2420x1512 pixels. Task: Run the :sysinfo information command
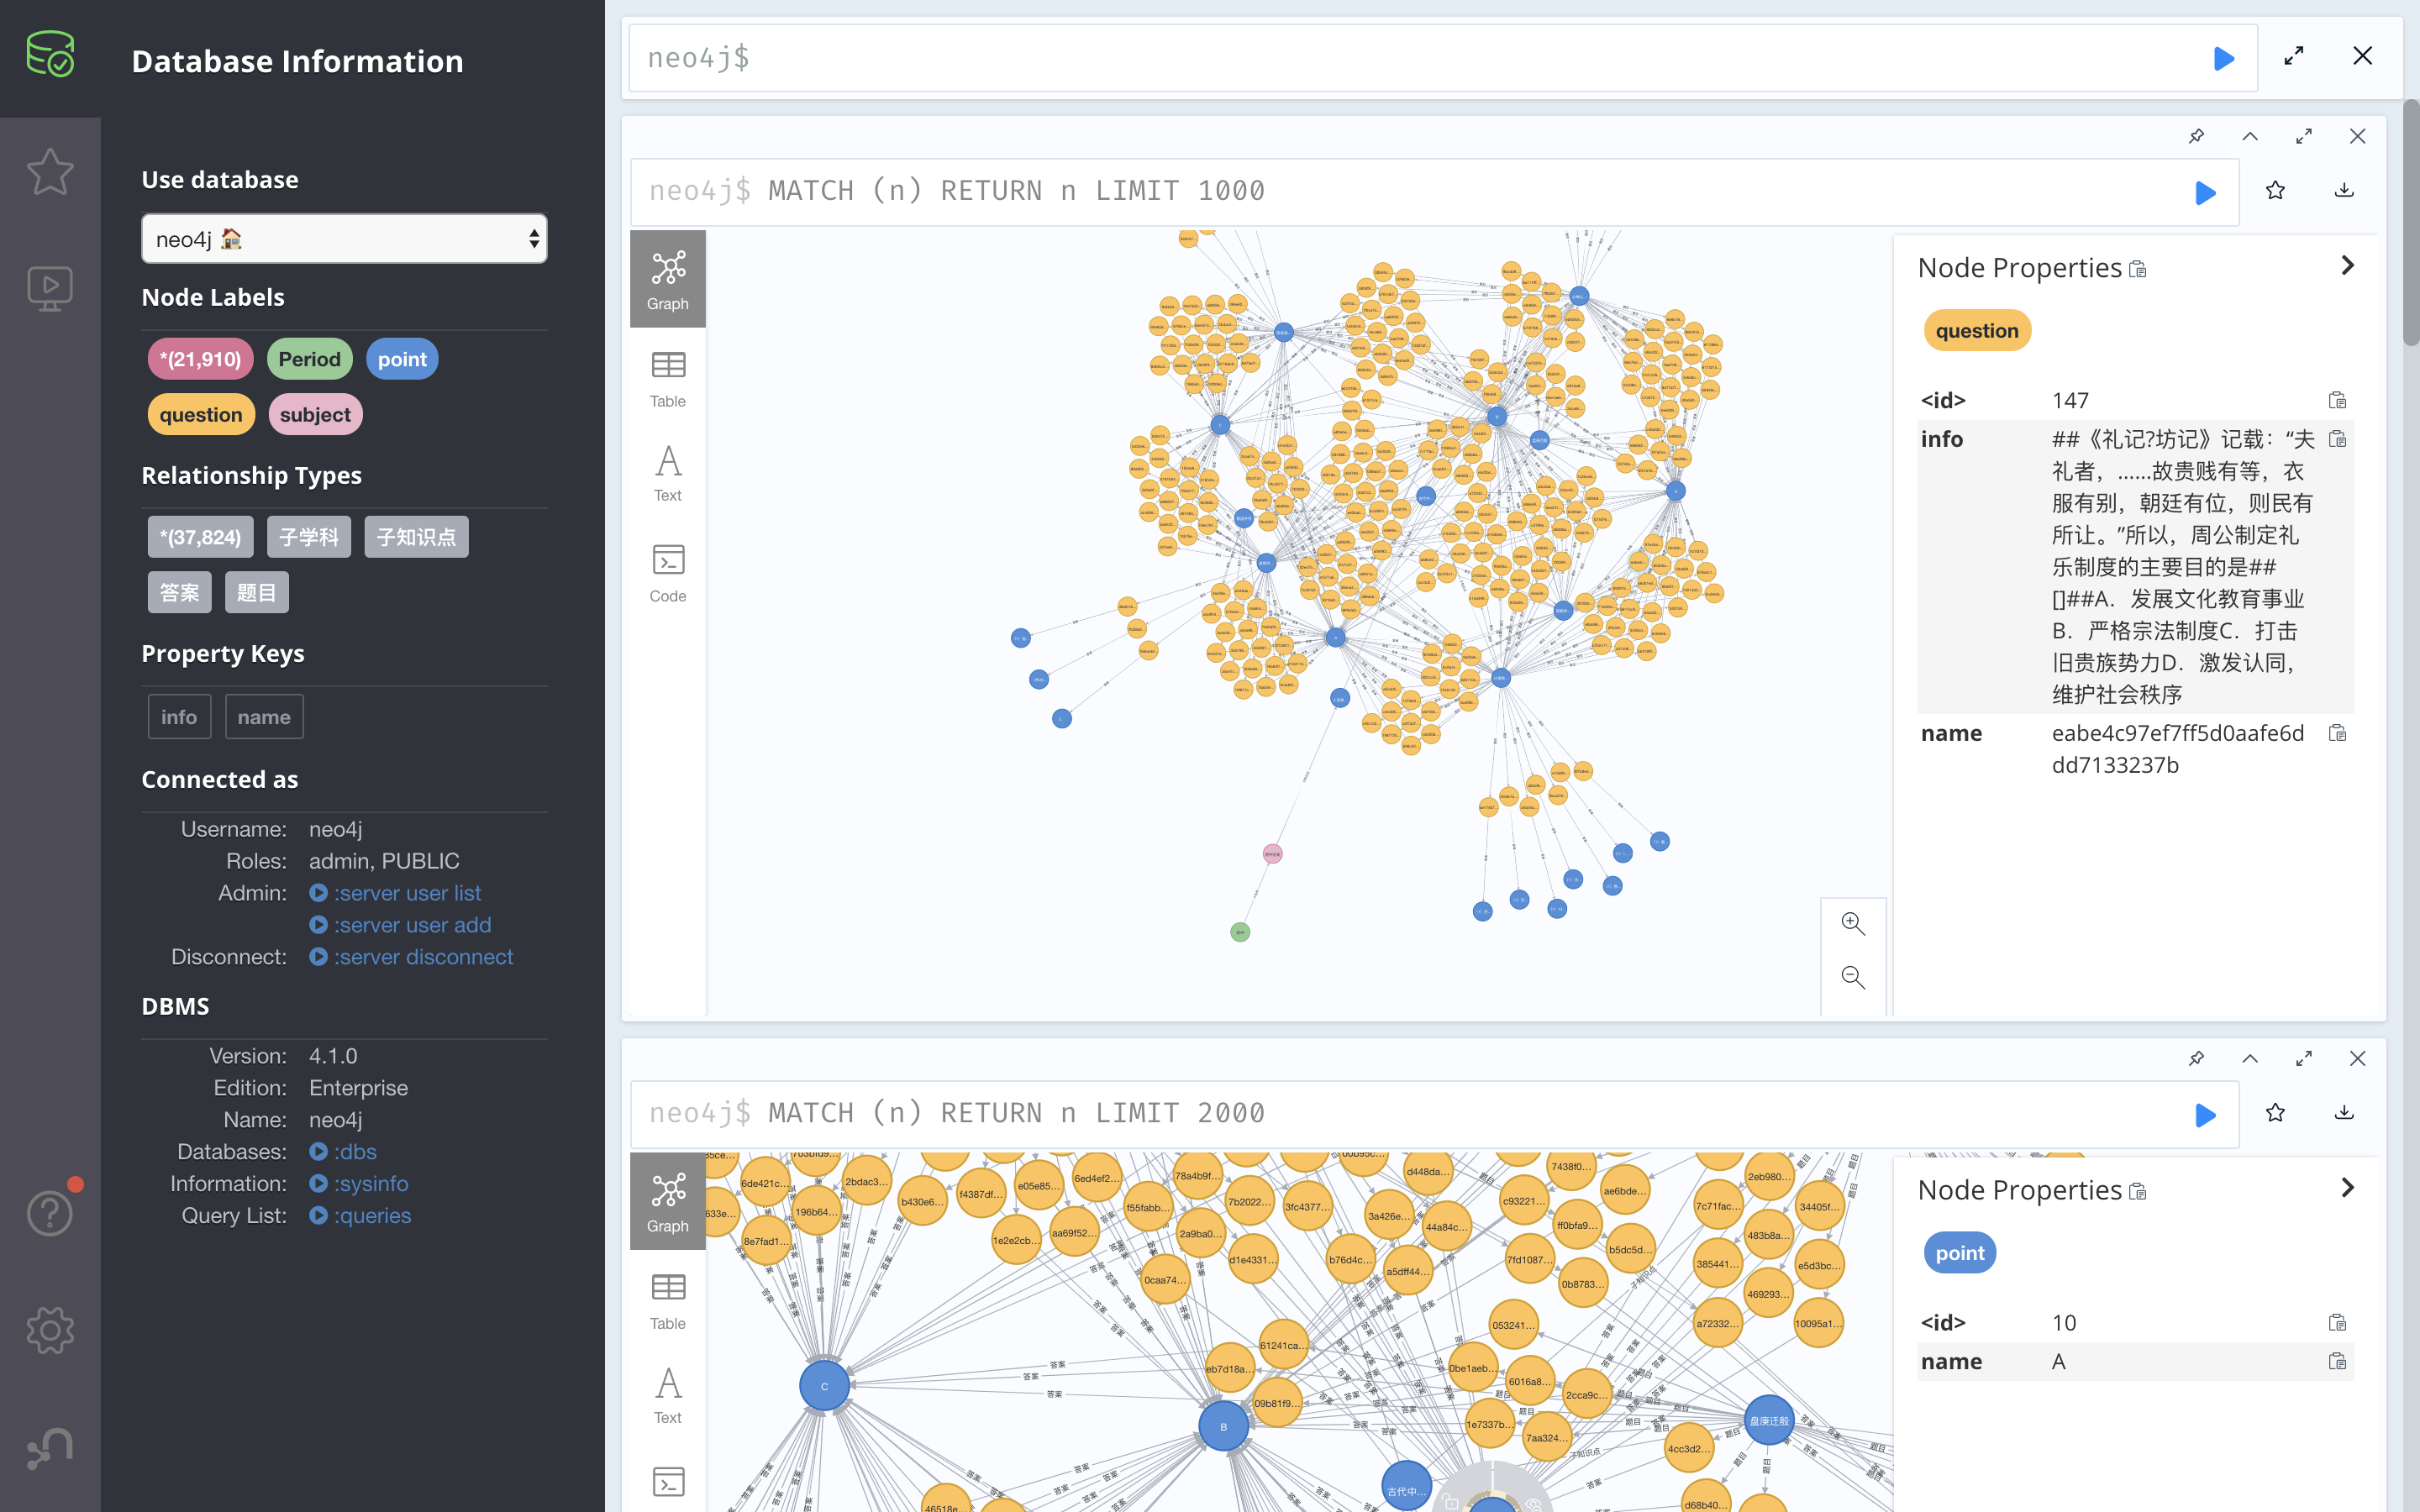(x=371, y=1183)
